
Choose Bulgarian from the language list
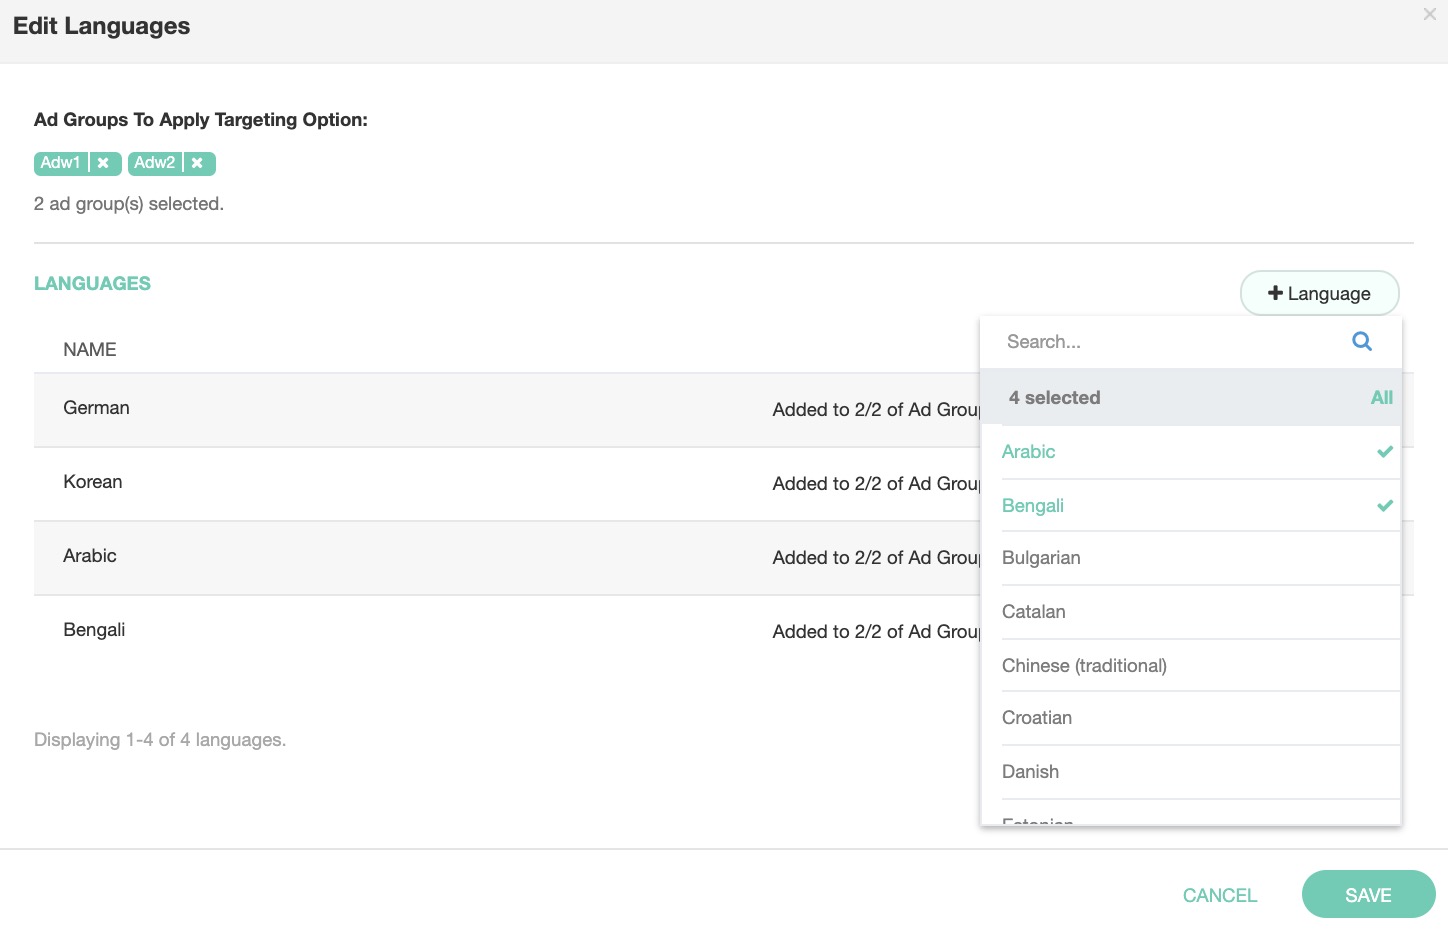coord(1041,558)
